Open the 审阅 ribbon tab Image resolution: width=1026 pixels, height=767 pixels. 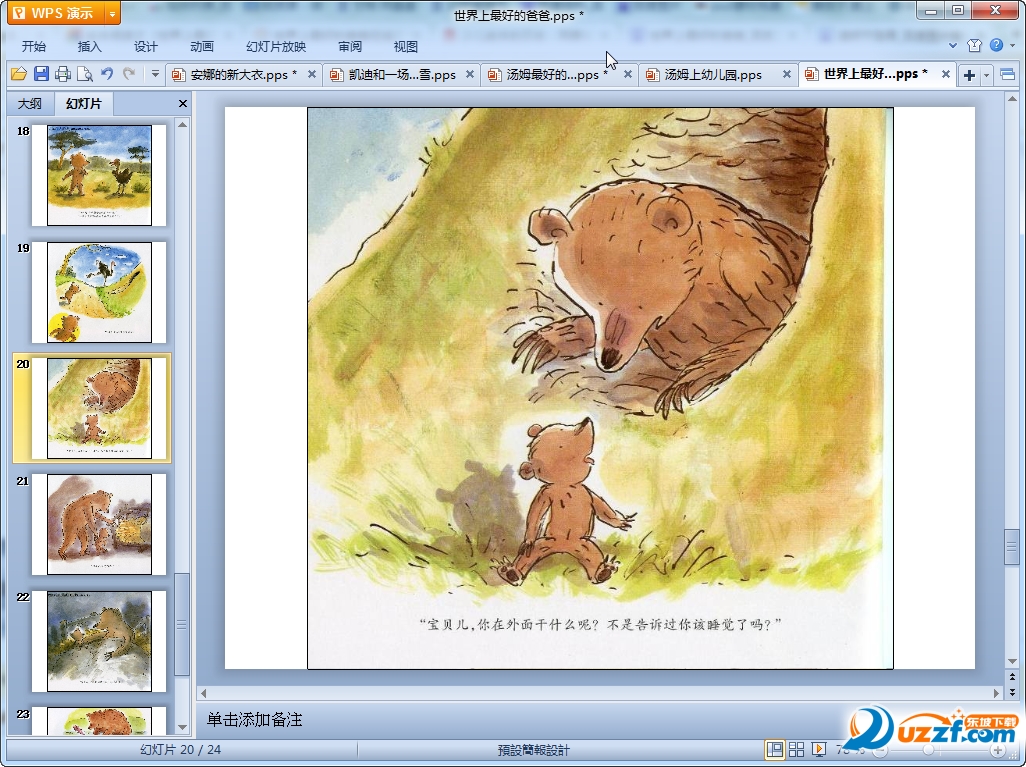[x=350, y=46]
